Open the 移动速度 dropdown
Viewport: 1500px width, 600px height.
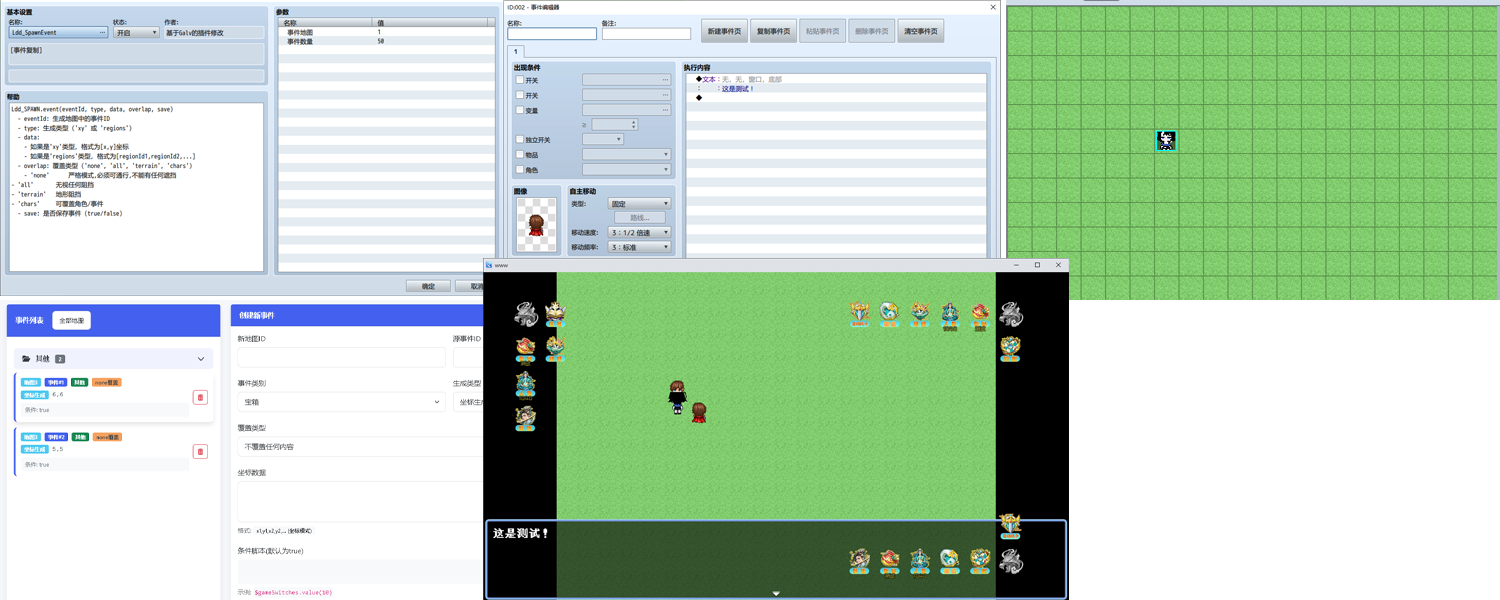639,233
